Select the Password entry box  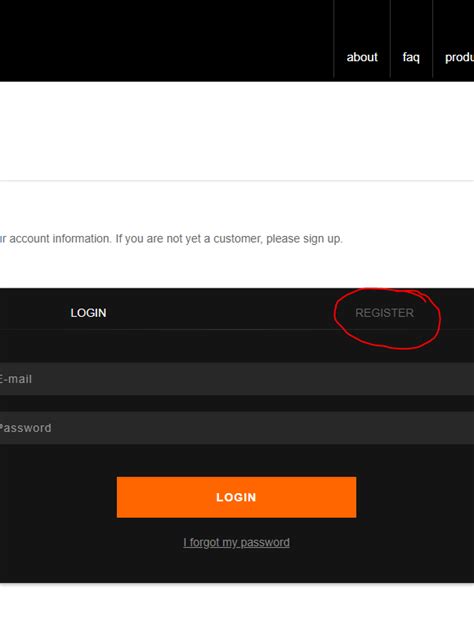pos(237,428)
